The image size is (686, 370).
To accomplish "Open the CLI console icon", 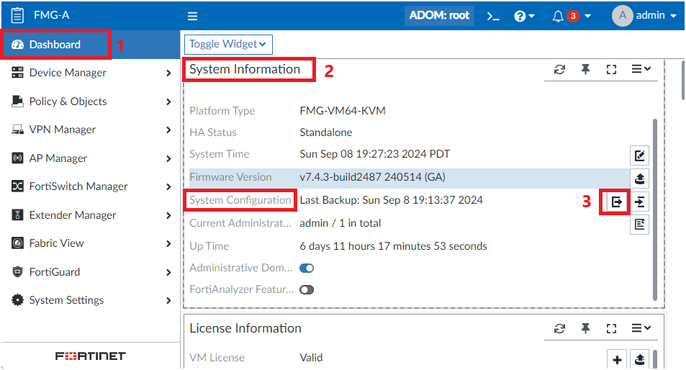I will click(x=493, y=16).
